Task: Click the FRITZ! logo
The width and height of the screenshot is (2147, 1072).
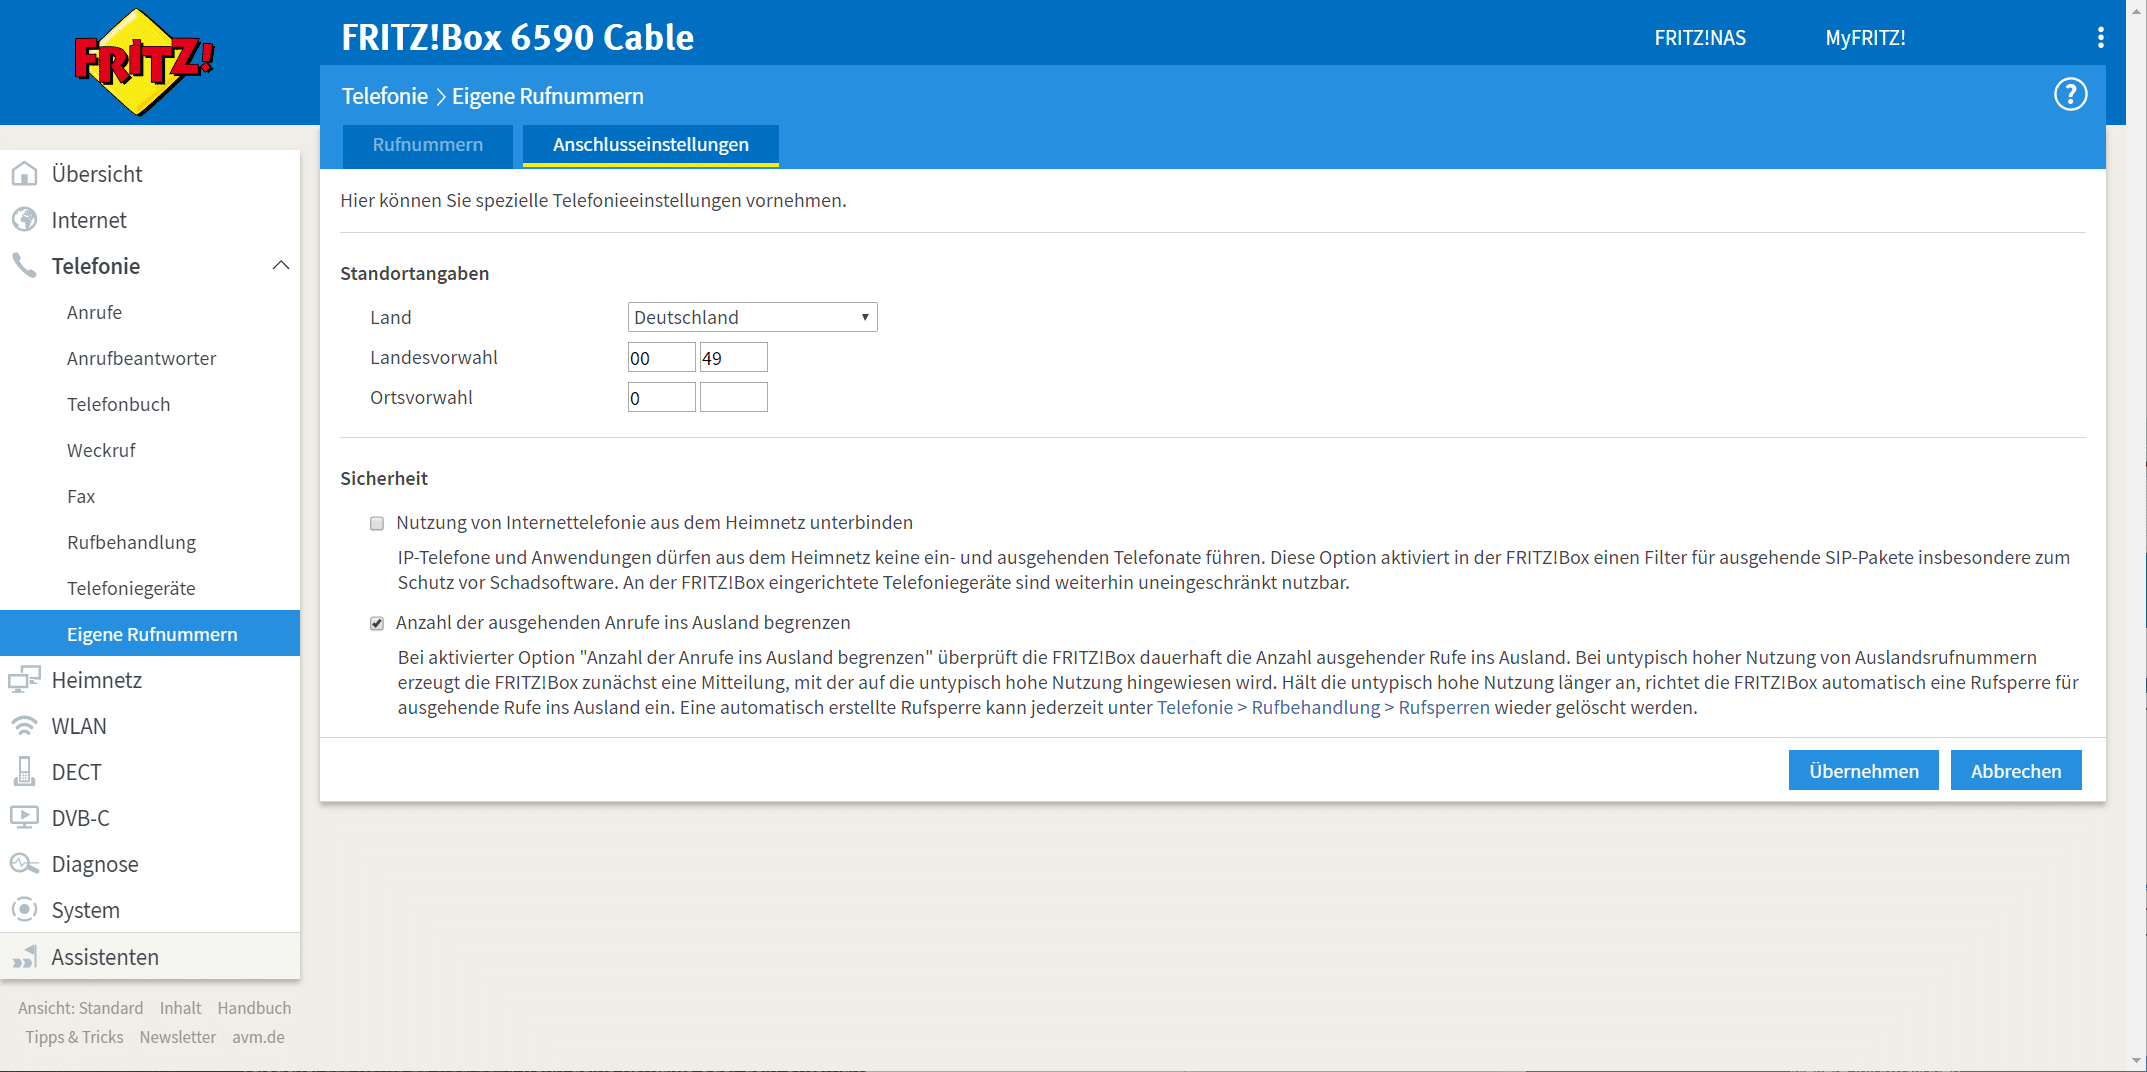Action: click(x=144, y=62)
